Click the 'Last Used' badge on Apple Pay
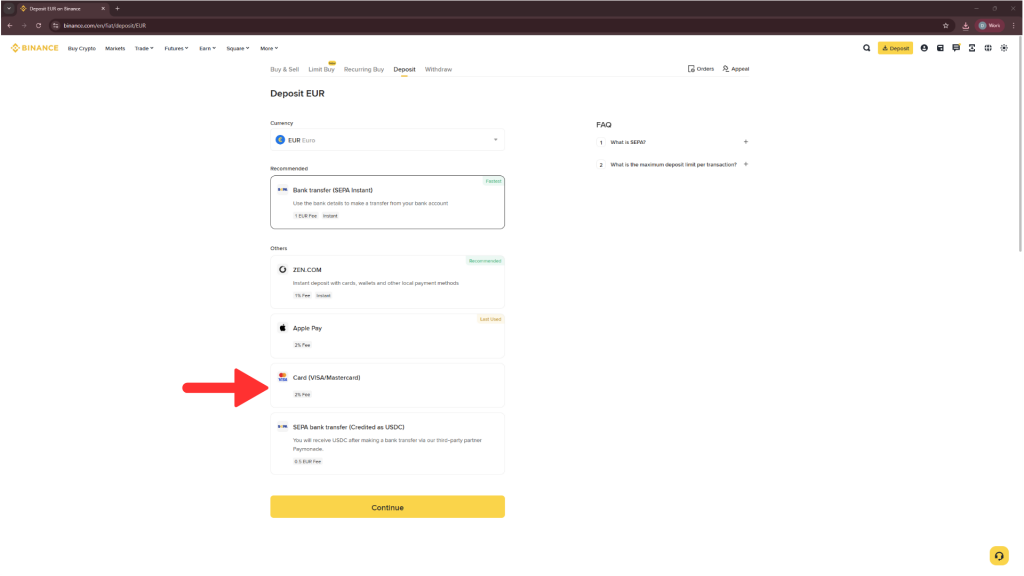Image resolution: width=1024 pixels, height=576 pixels. (x=490, y=319)
